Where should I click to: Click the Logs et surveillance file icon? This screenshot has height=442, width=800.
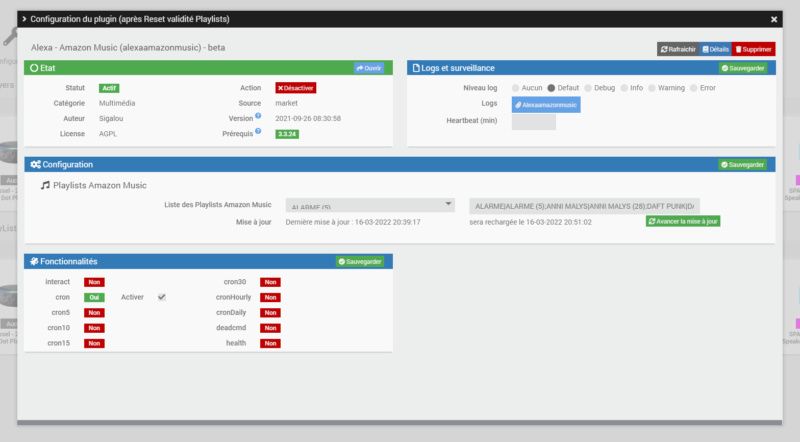[416, 68]
